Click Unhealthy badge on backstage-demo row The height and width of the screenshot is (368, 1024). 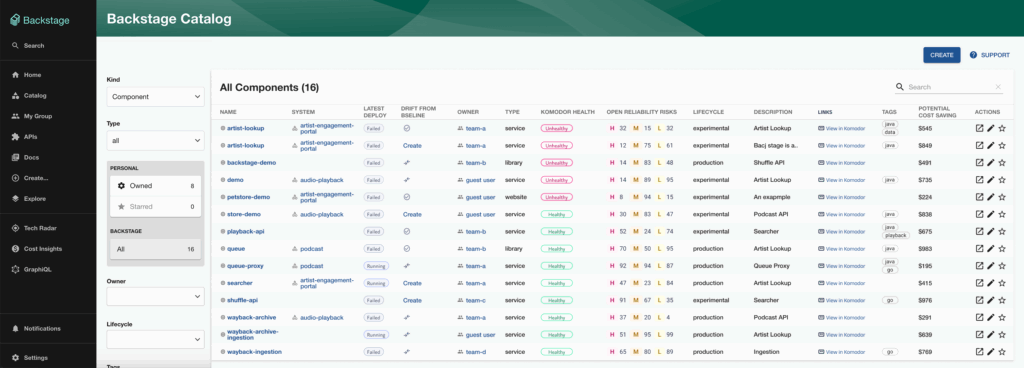click(556, 162)
